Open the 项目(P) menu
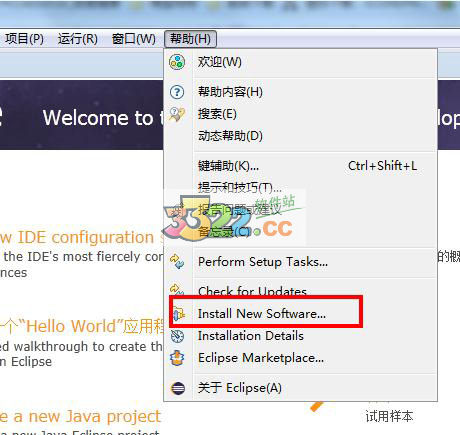The height and width of the screenshot is (435, 460). point(24,39)
